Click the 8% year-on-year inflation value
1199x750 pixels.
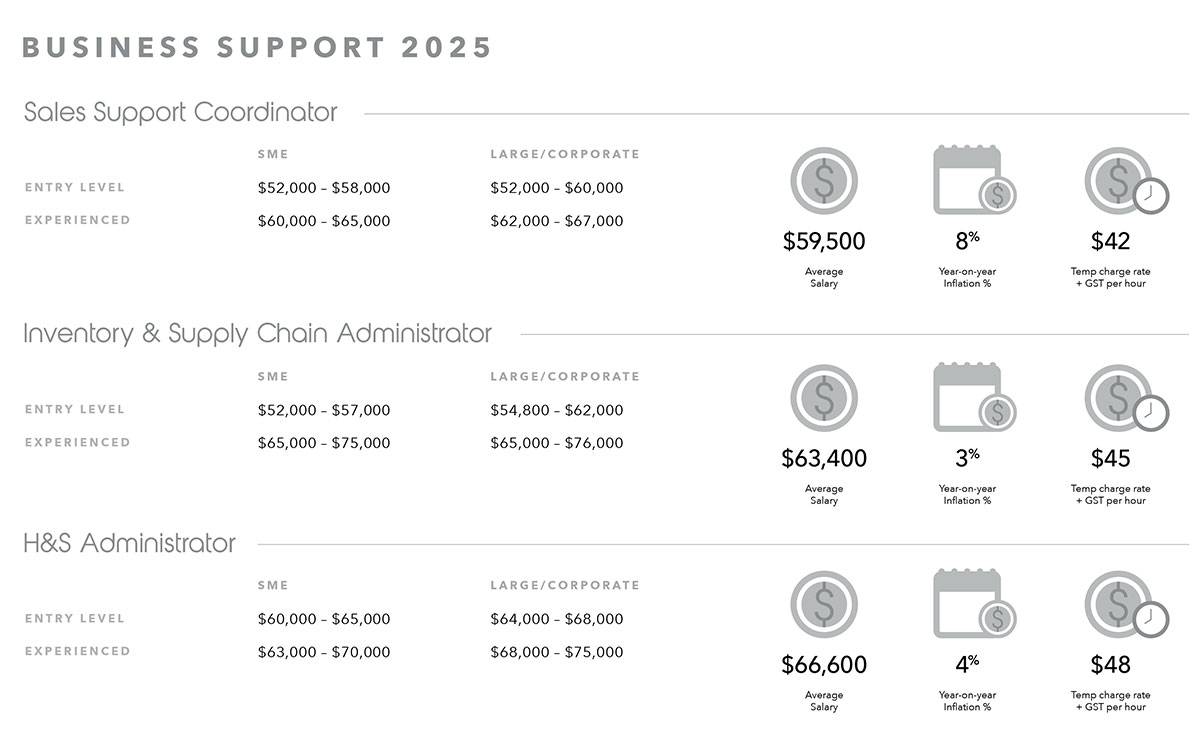tap(966, 241)
